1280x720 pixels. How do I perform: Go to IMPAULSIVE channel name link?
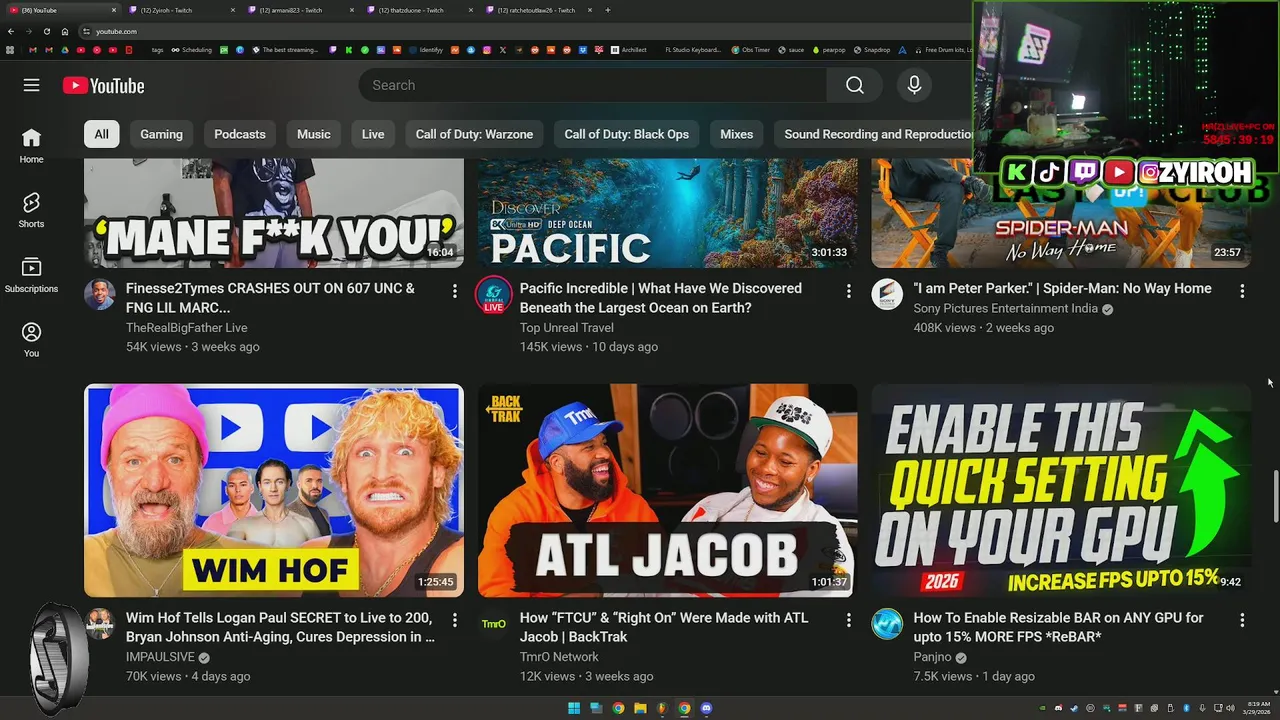(x=160, y=657)
